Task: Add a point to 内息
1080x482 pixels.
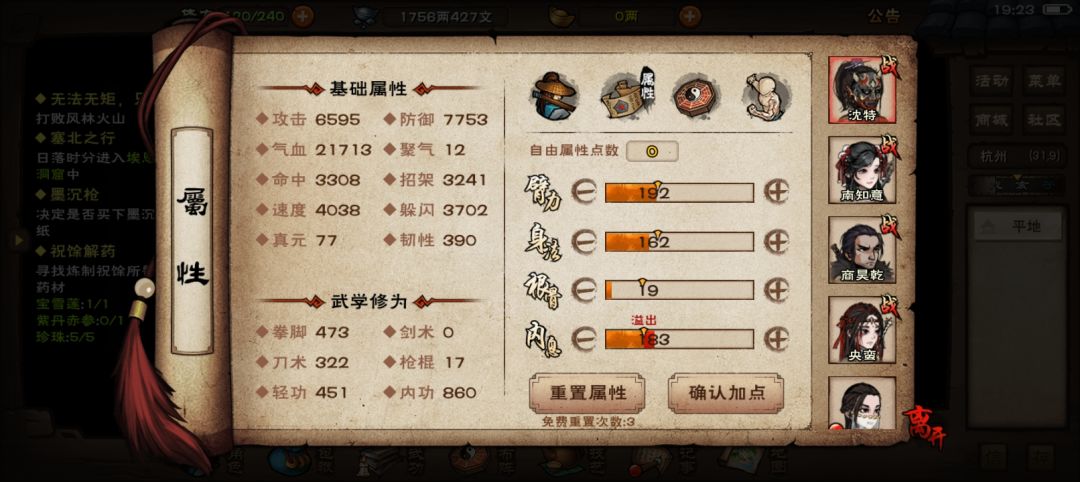Action: (x=776, y=338)
